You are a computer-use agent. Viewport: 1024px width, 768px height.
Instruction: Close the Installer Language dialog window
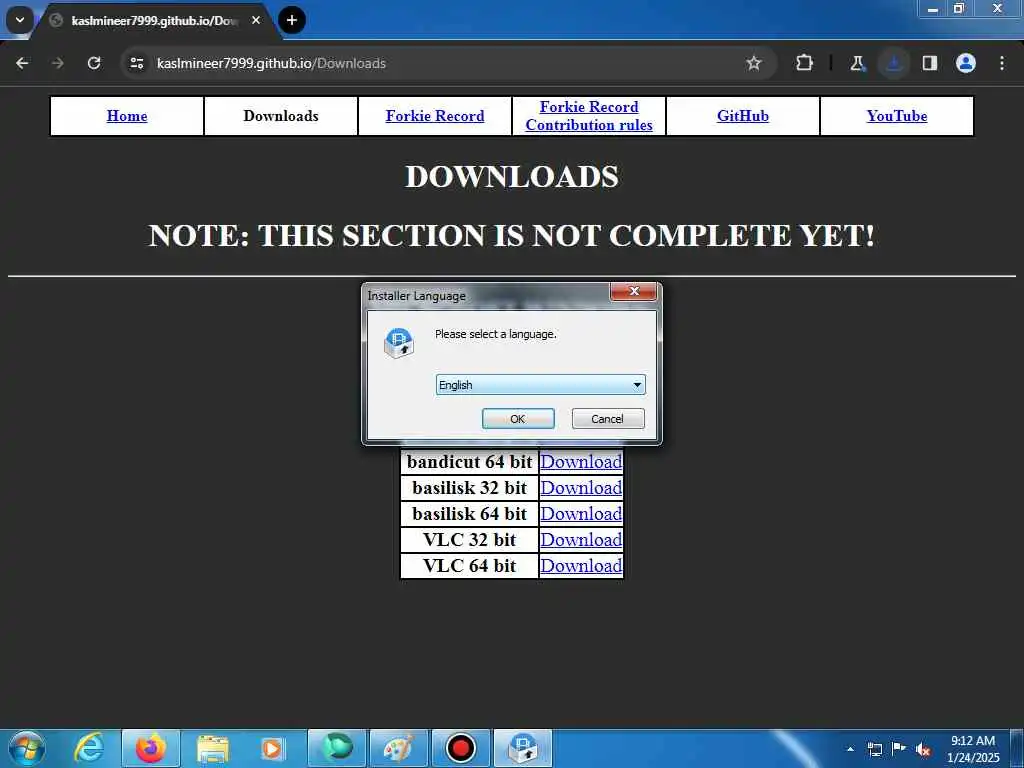coord(633,291)
